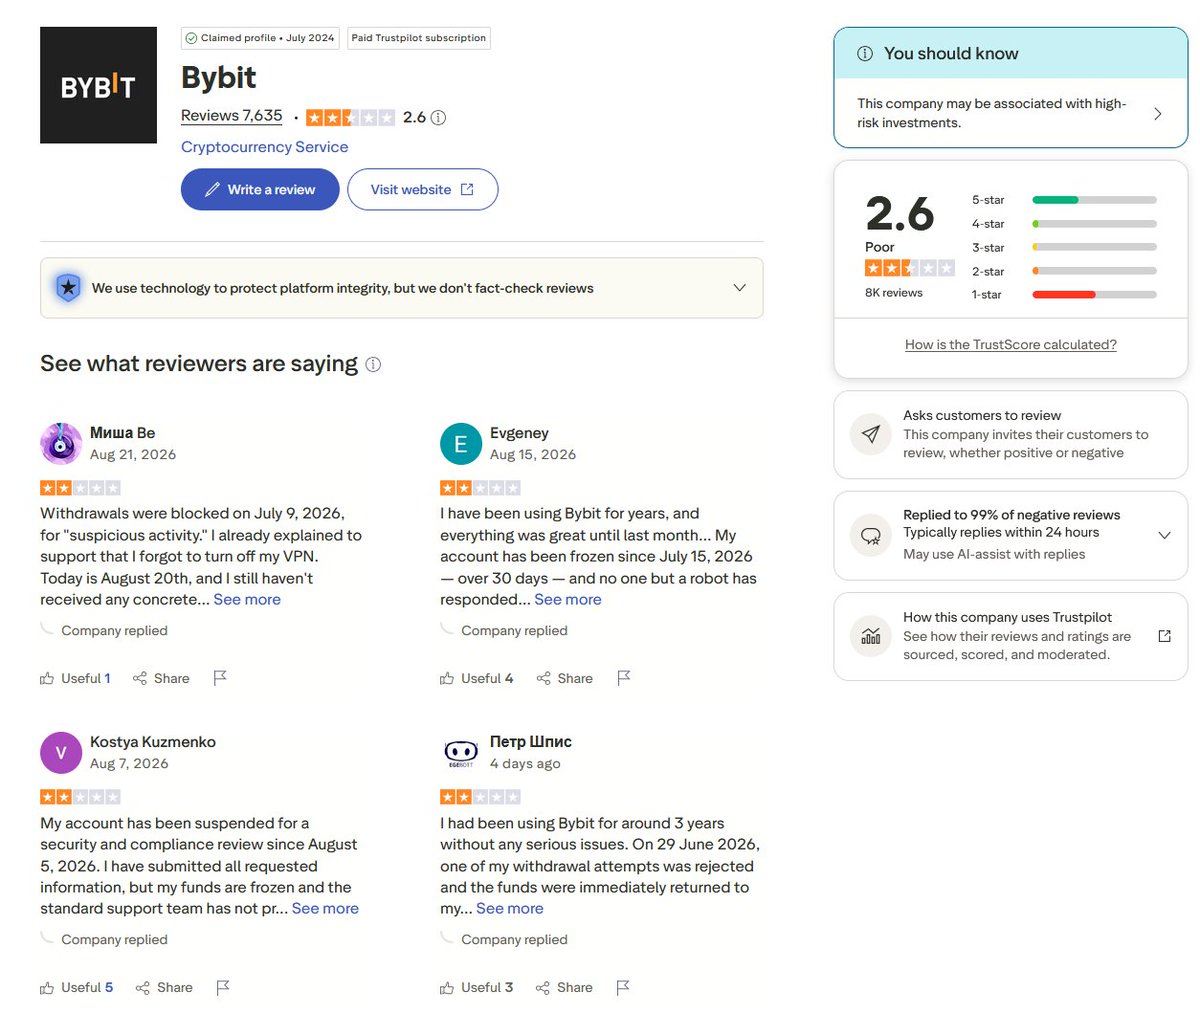This screenshot has width=1200, height=1013.
Task: Open external link icon for 'How this company uses Trustpilot'
Action: [1164, 636]
